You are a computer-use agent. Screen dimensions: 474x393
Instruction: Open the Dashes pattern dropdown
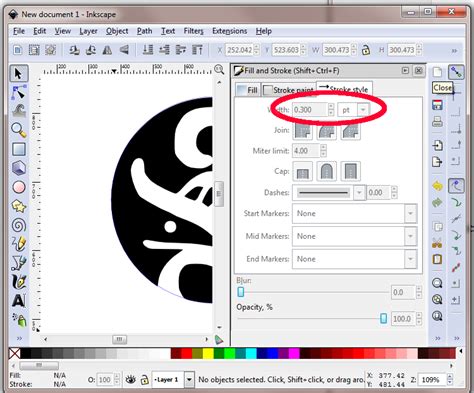[x=359, y=193]
